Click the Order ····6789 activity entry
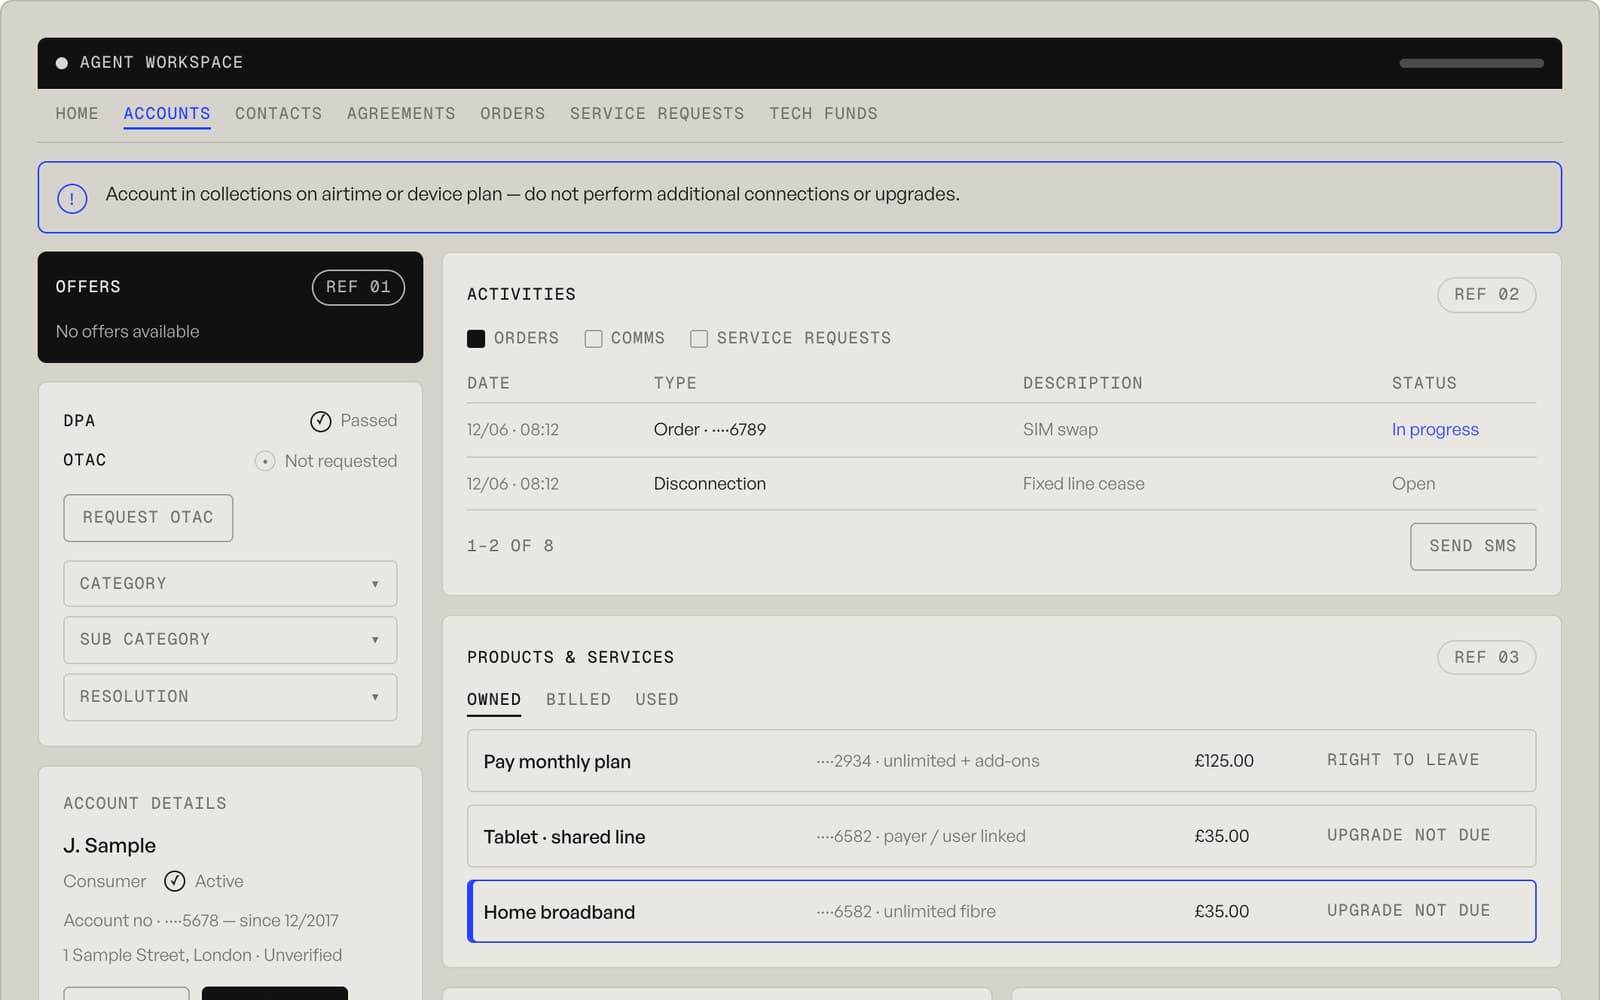Image resolution: width=1600 pixels, height=1000 pixels. (710, 430)
